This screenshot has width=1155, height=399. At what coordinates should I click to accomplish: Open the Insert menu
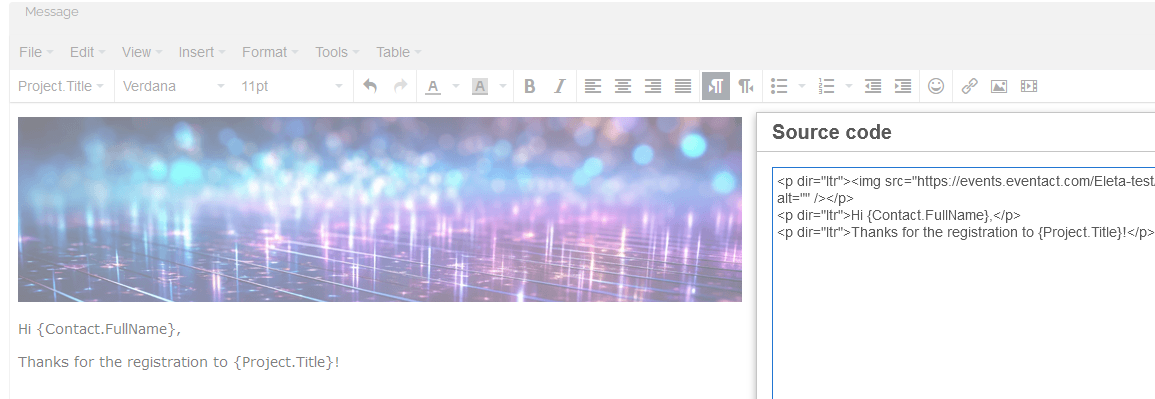tap(201, 52)
